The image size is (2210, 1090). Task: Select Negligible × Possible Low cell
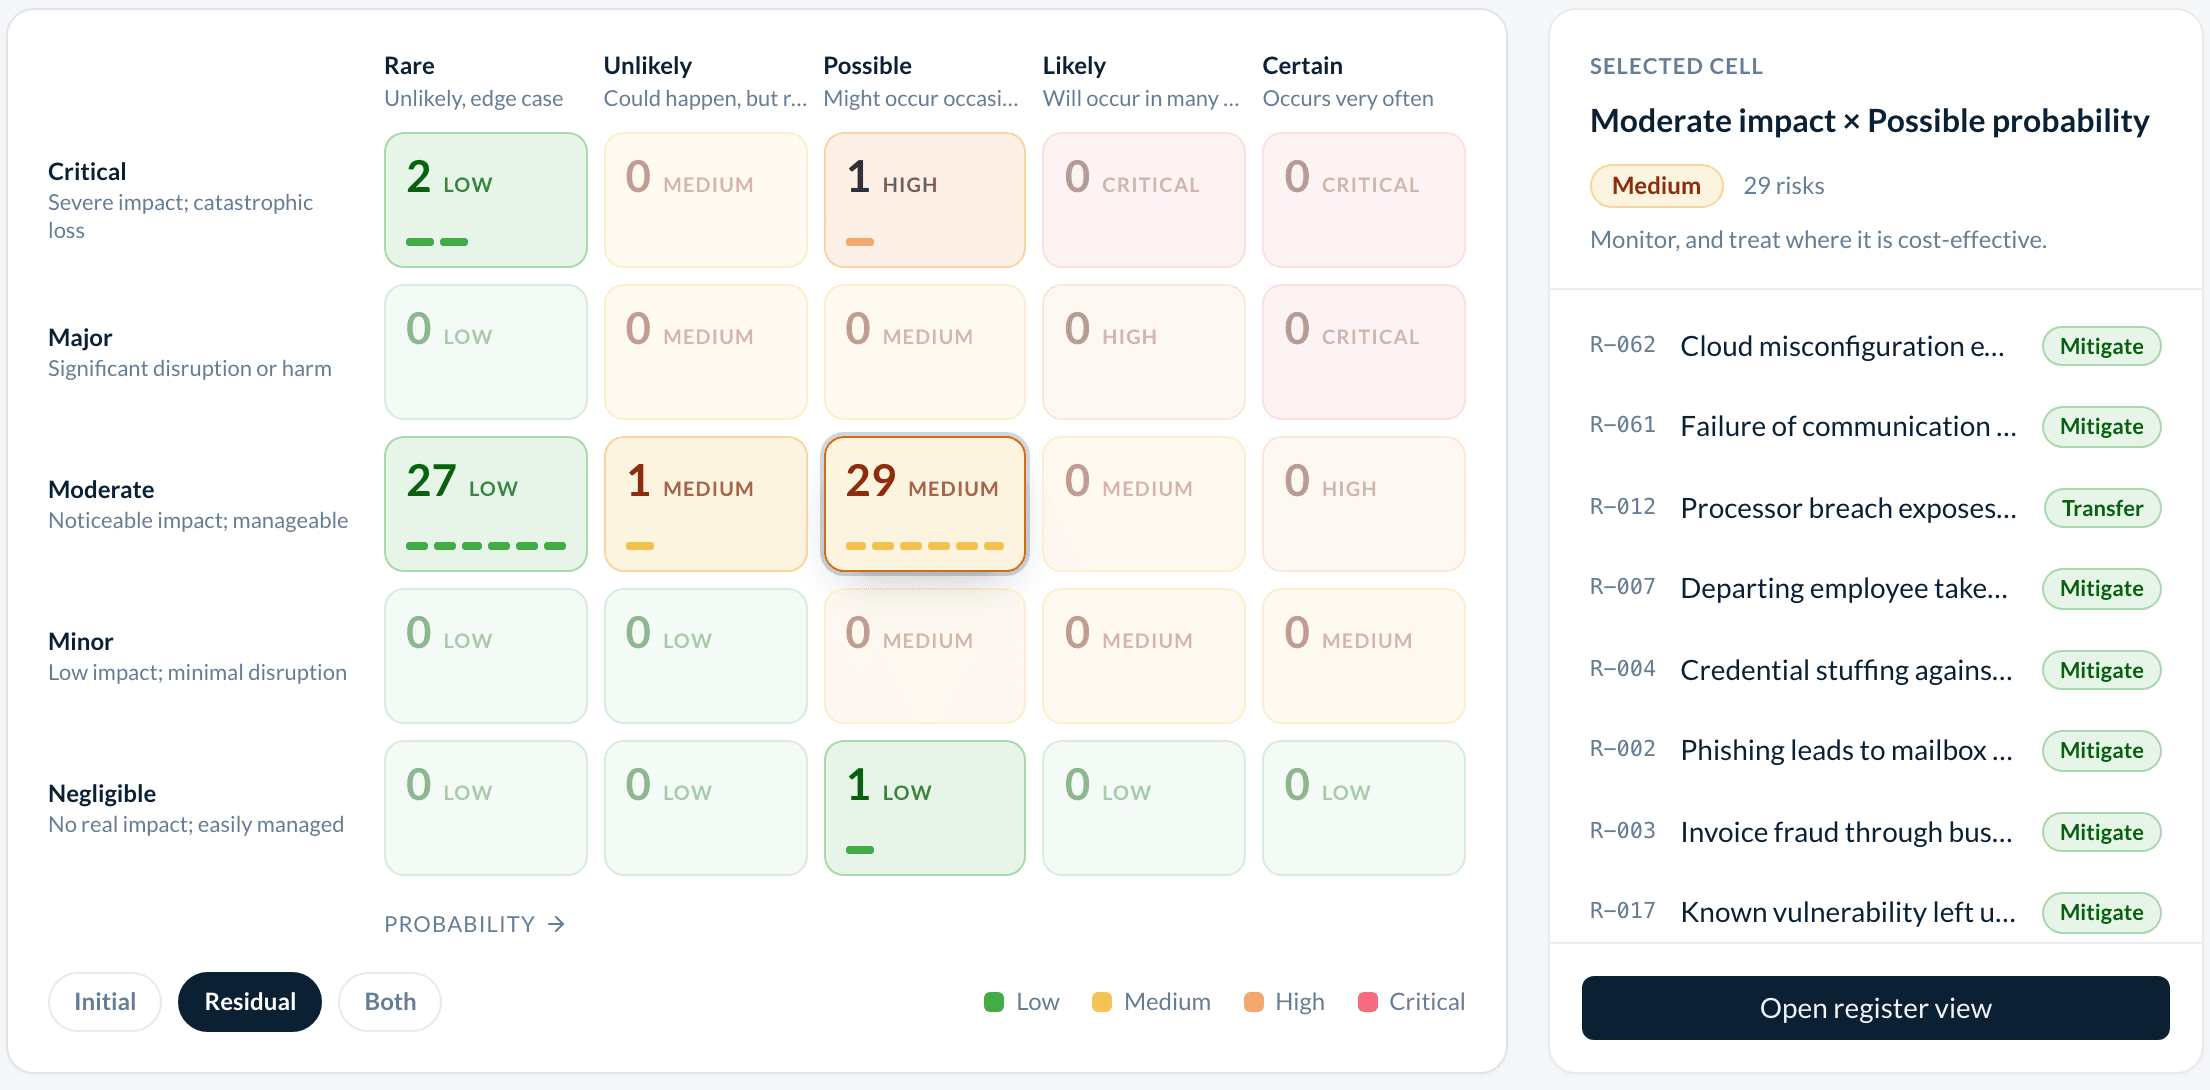click(x=925, y=808)
